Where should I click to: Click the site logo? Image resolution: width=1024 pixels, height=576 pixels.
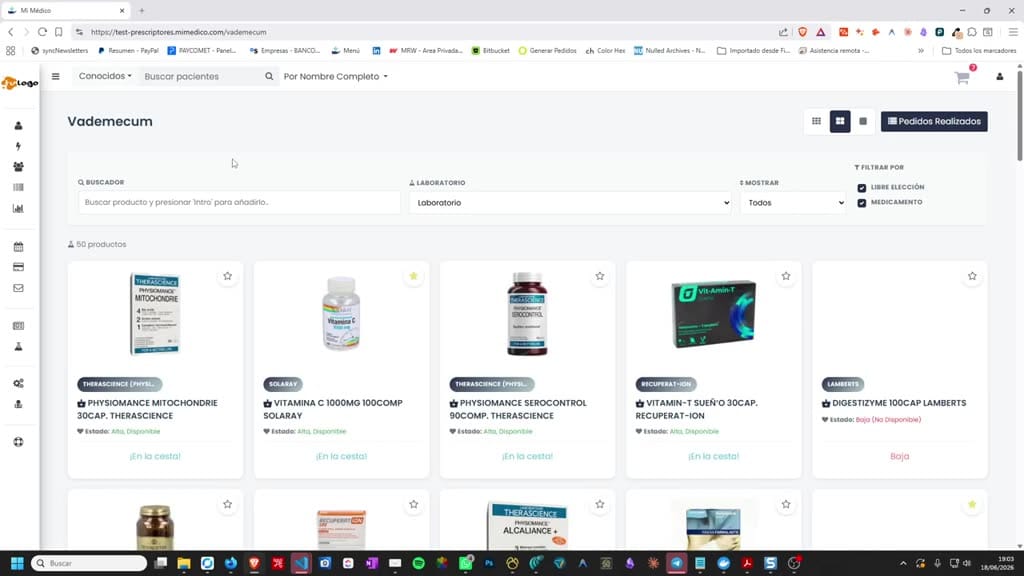tap(20, 83)
